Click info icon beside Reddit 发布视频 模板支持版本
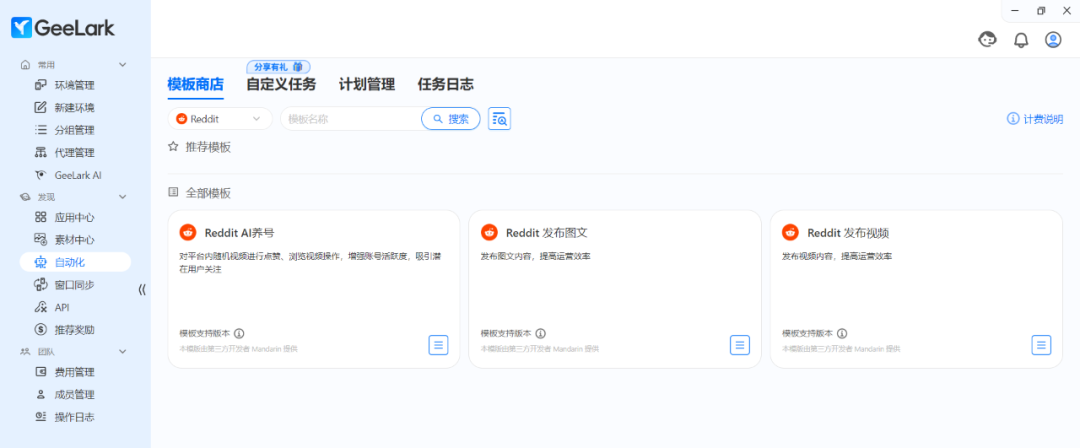This screenshot has width=1080, height=448. tap(842, 333)
